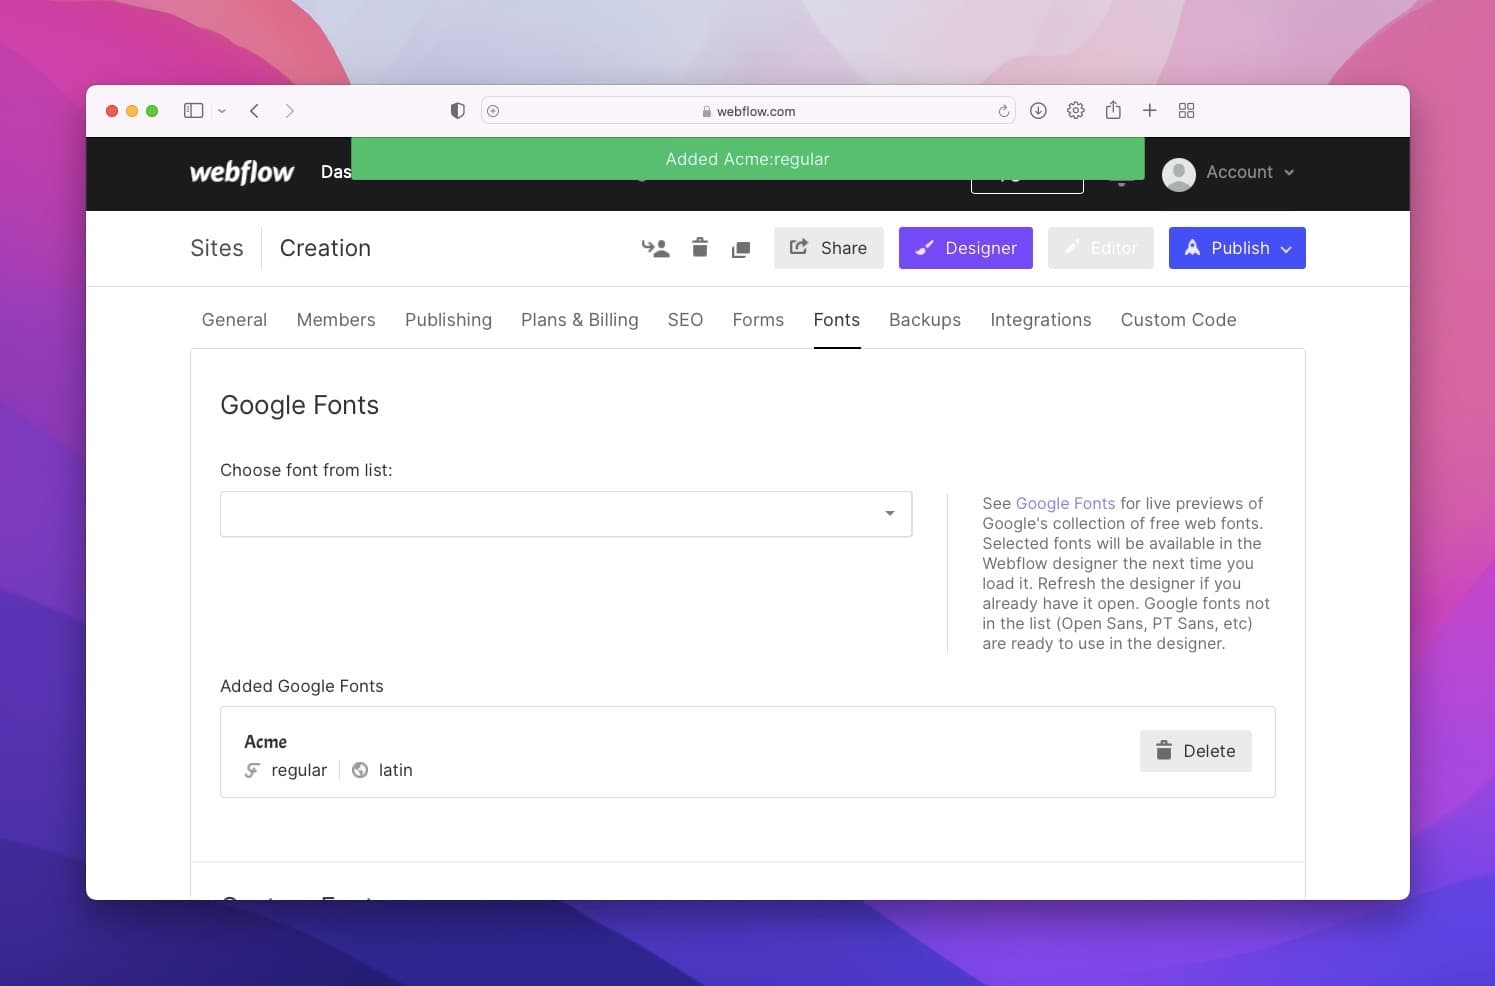Open the Publish dropdown

pyautogui.click(x=1237, y=248)
